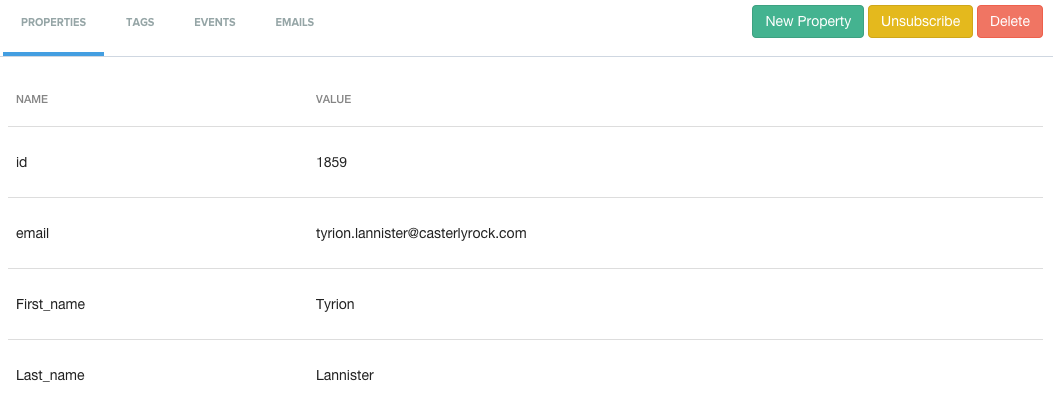
Task: Click the Tyrion first name value
Action: click(x=335, y=304)
